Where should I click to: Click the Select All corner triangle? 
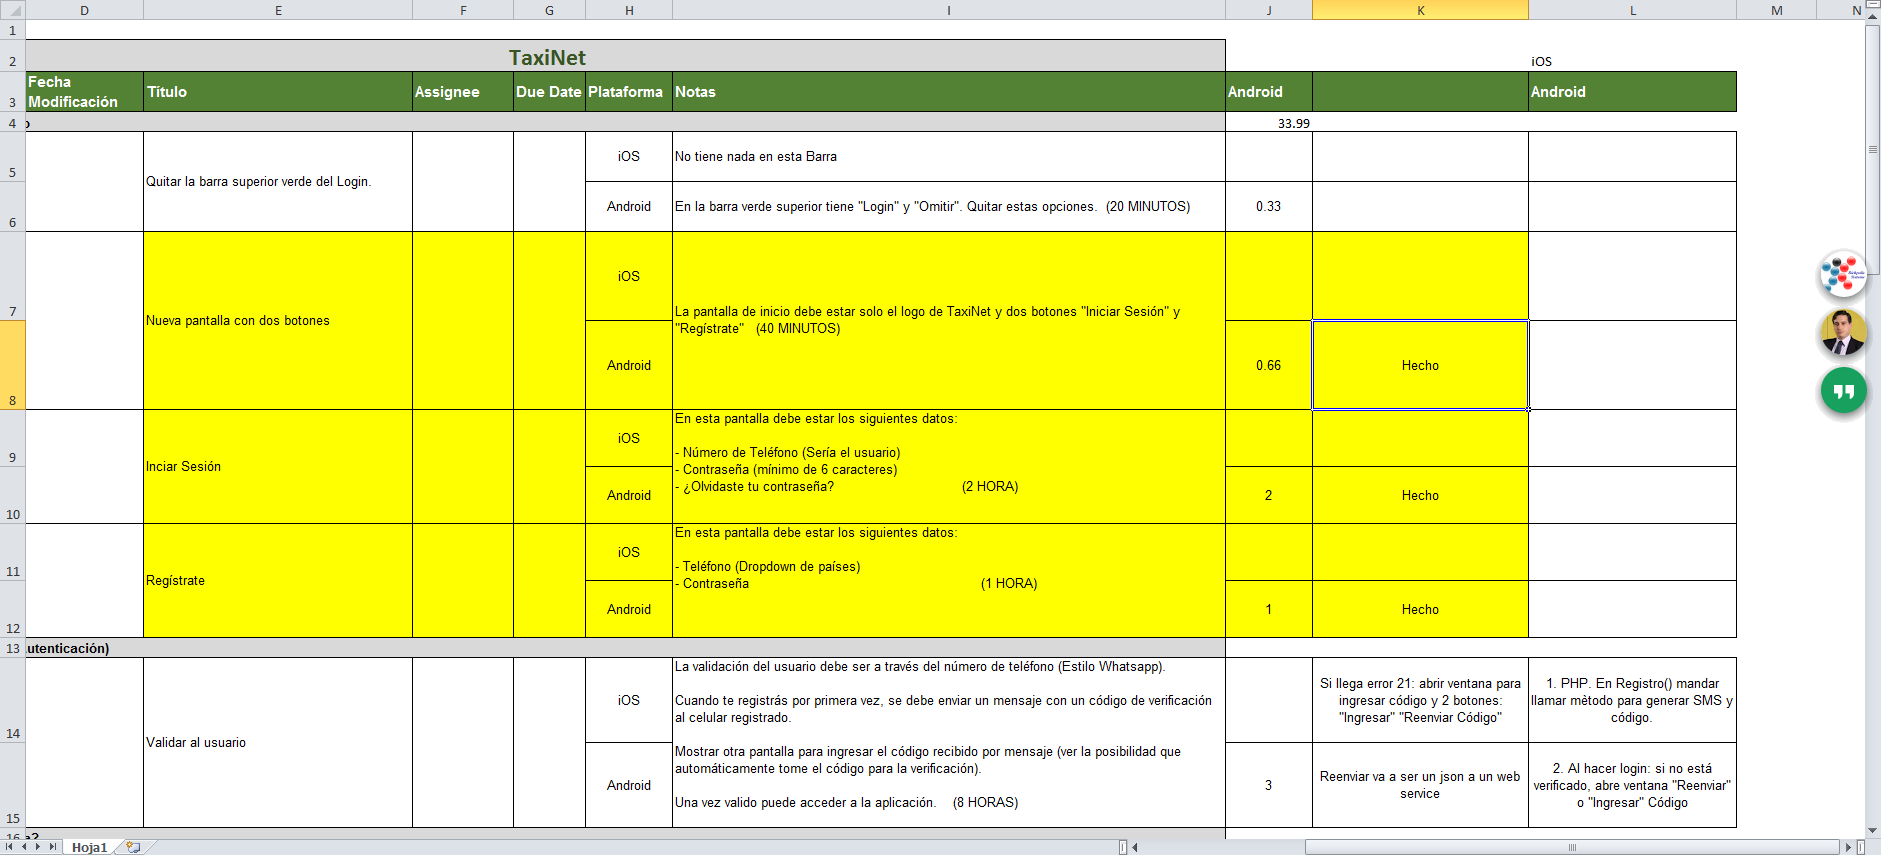pos(12,10)
